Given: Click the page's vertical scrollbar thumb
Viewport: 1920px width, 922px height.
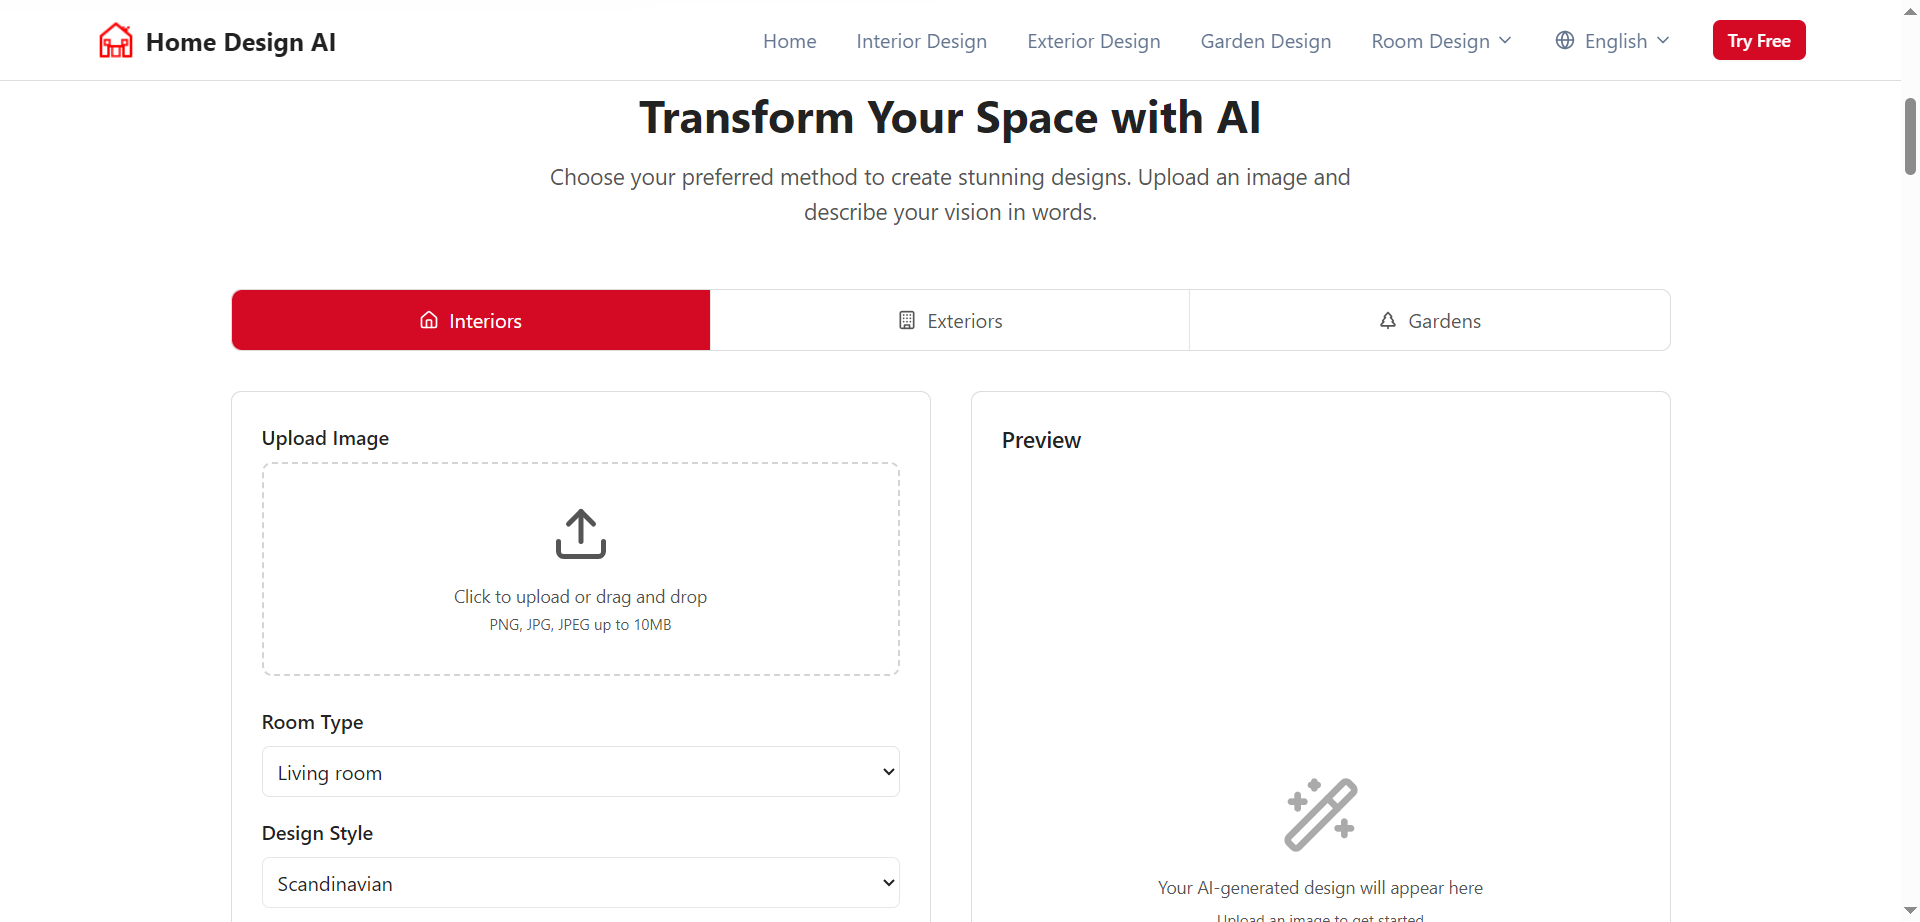Looking at the screenshot, I should click(1910, 136).
